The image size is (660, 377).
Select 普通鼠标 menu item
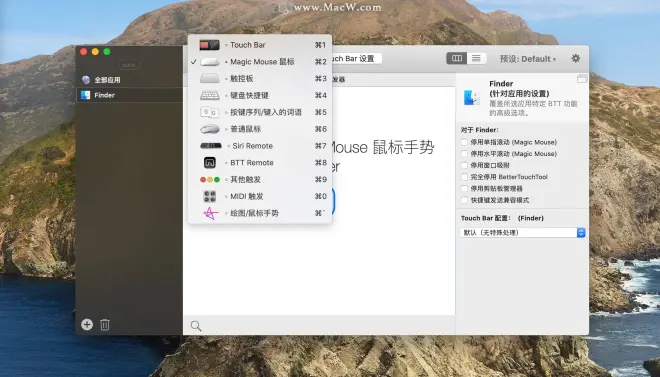point(260,129)
